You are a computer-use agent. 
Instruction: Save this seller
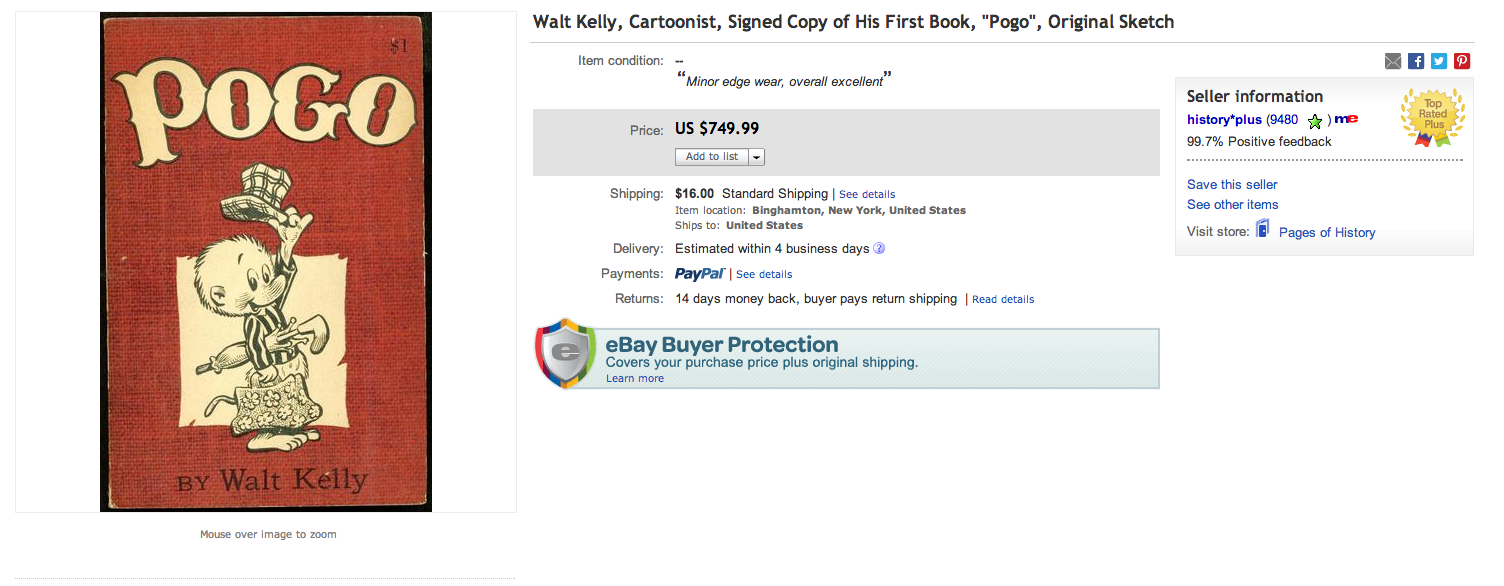(1231, 184)
